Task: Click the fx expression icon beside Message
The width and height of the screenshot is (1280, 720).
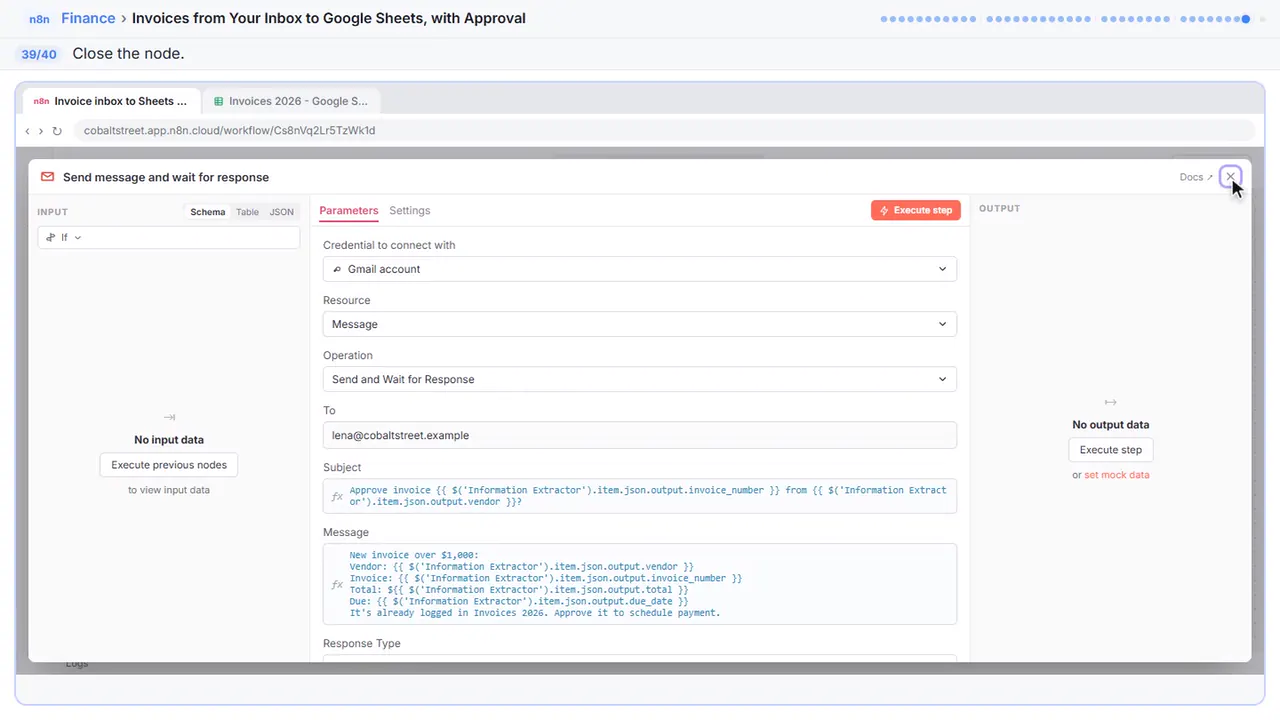Action: 337,584
